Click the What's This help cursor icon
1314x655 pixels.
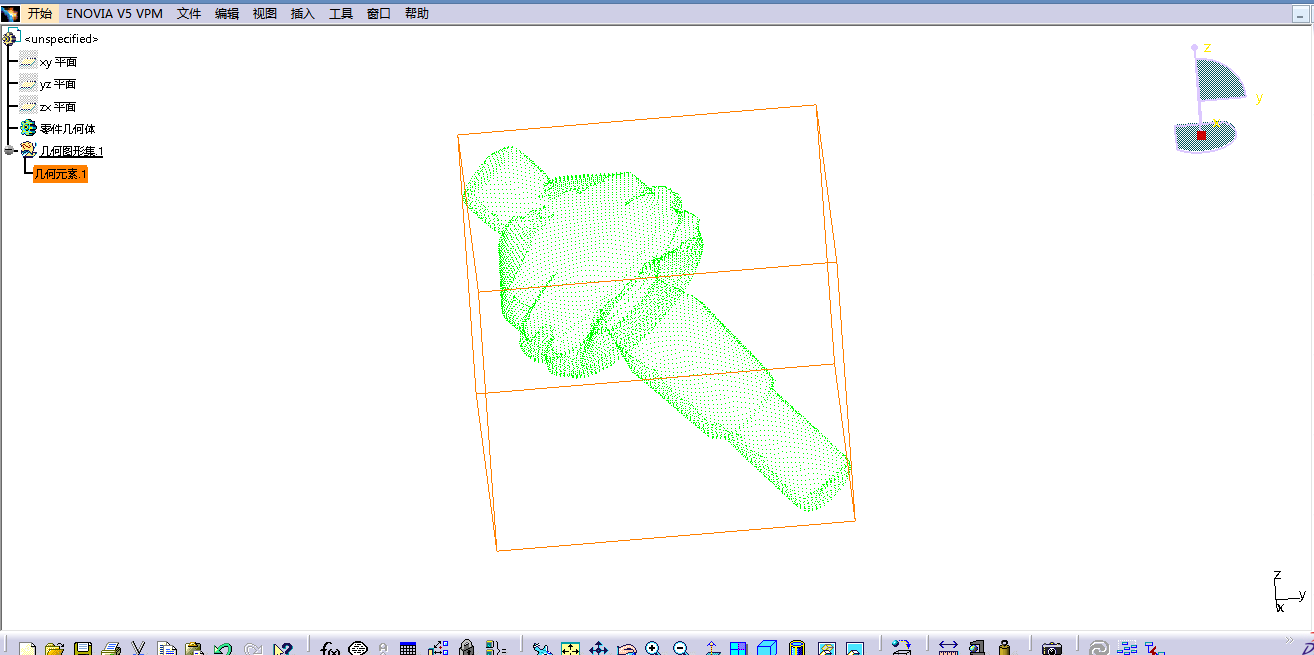coord(283,648)
